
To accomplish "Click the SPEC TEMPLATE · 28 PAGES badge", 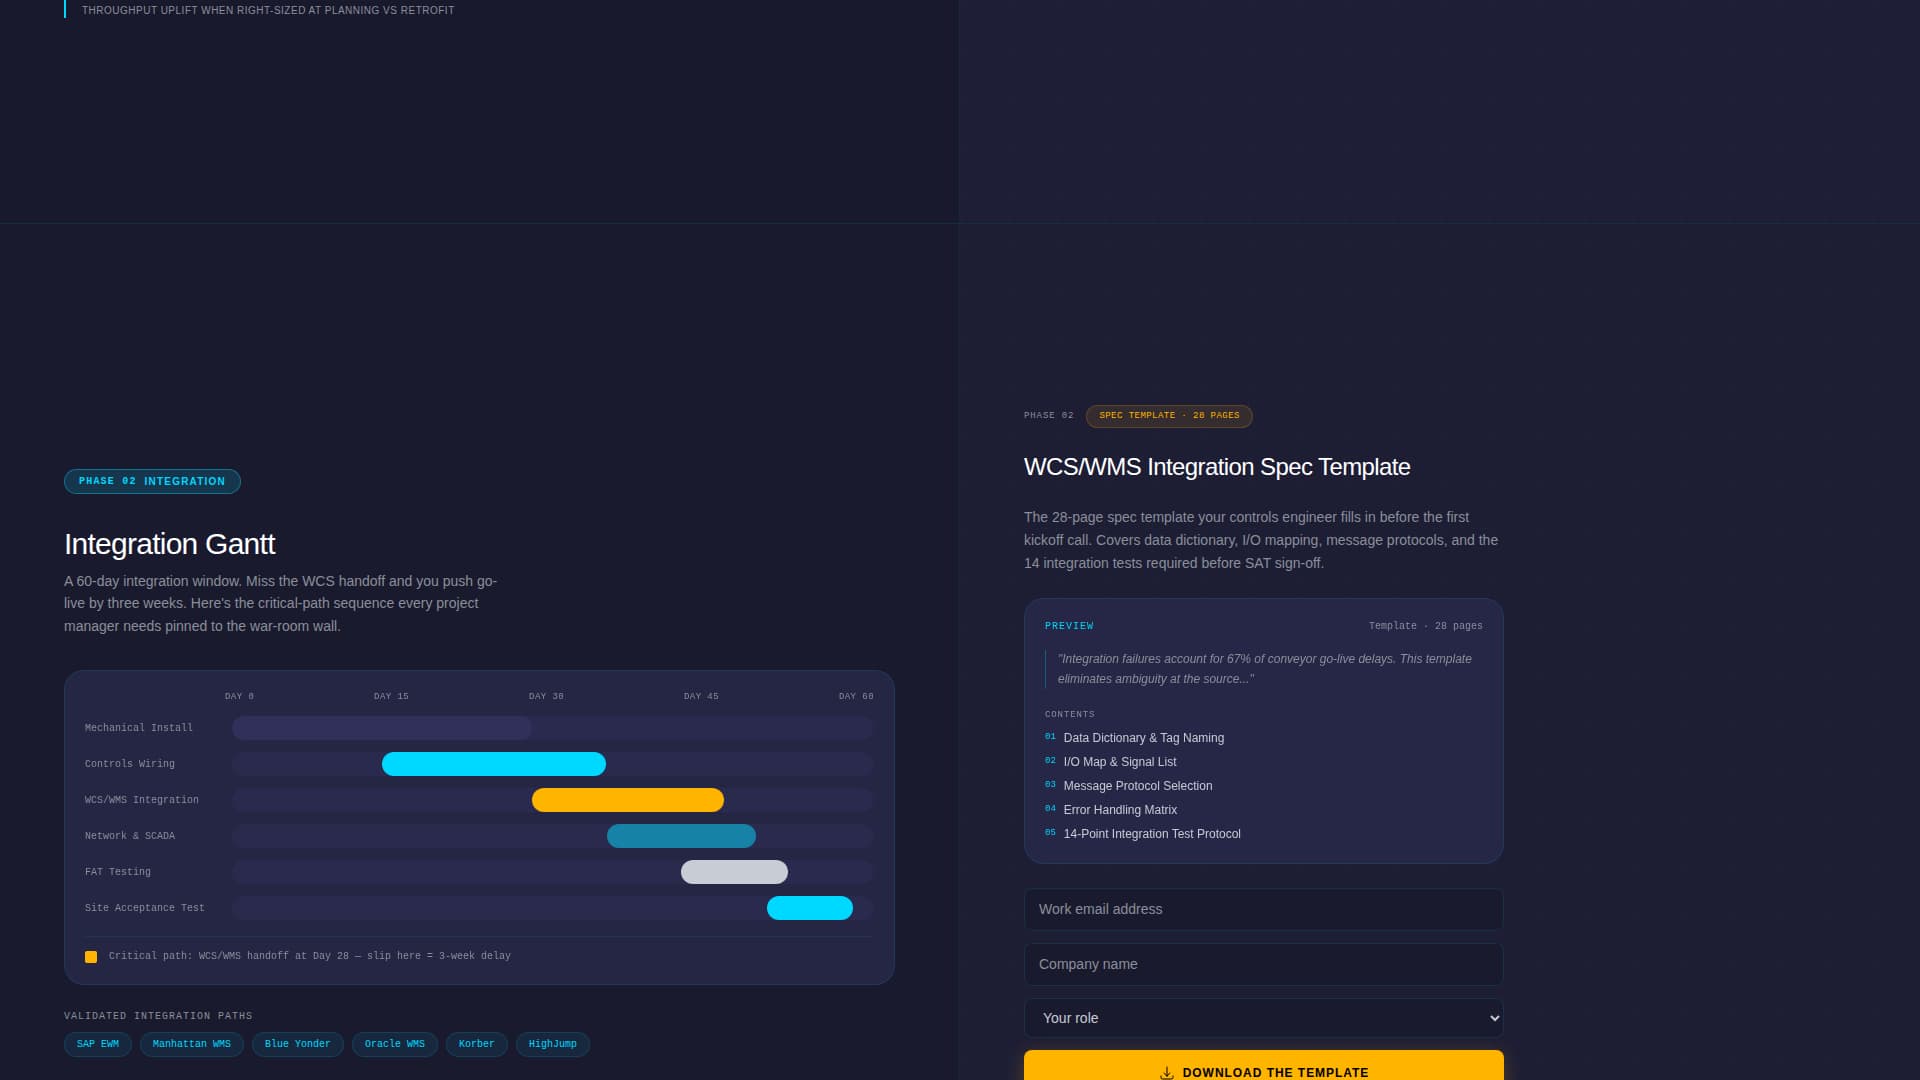I will [1168, 416].
